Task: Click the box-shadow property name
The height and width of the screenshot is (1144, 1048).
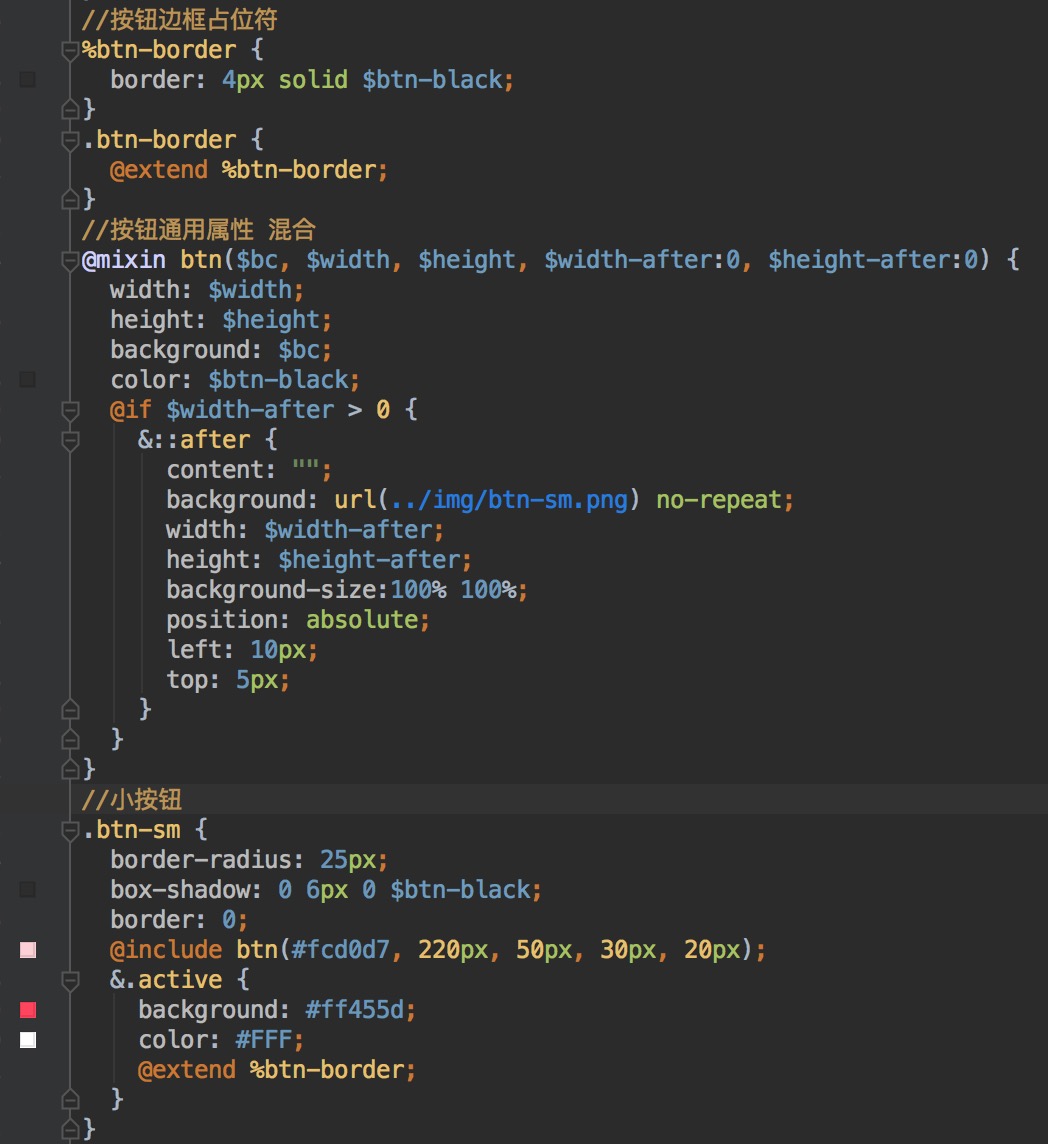Action: tap(180, 889)
